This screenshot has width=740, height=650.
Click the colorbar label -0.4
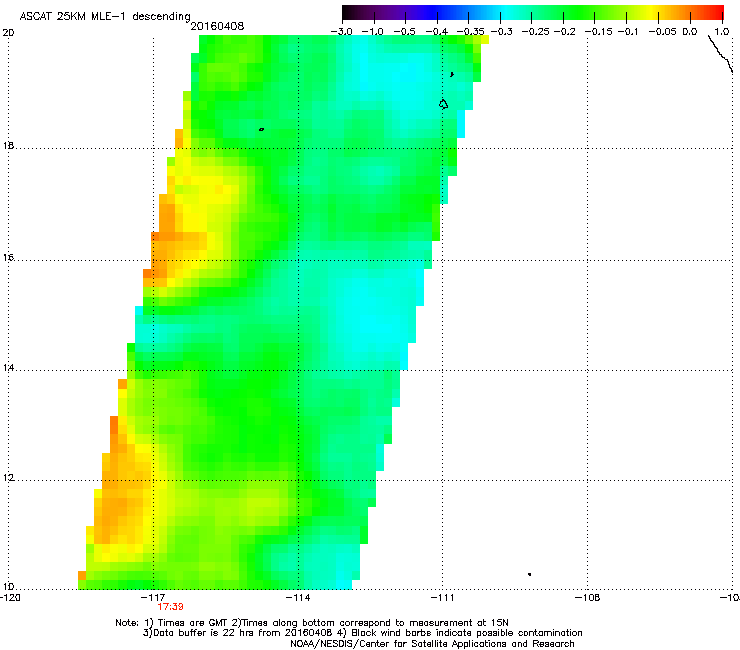pos(437,32)
